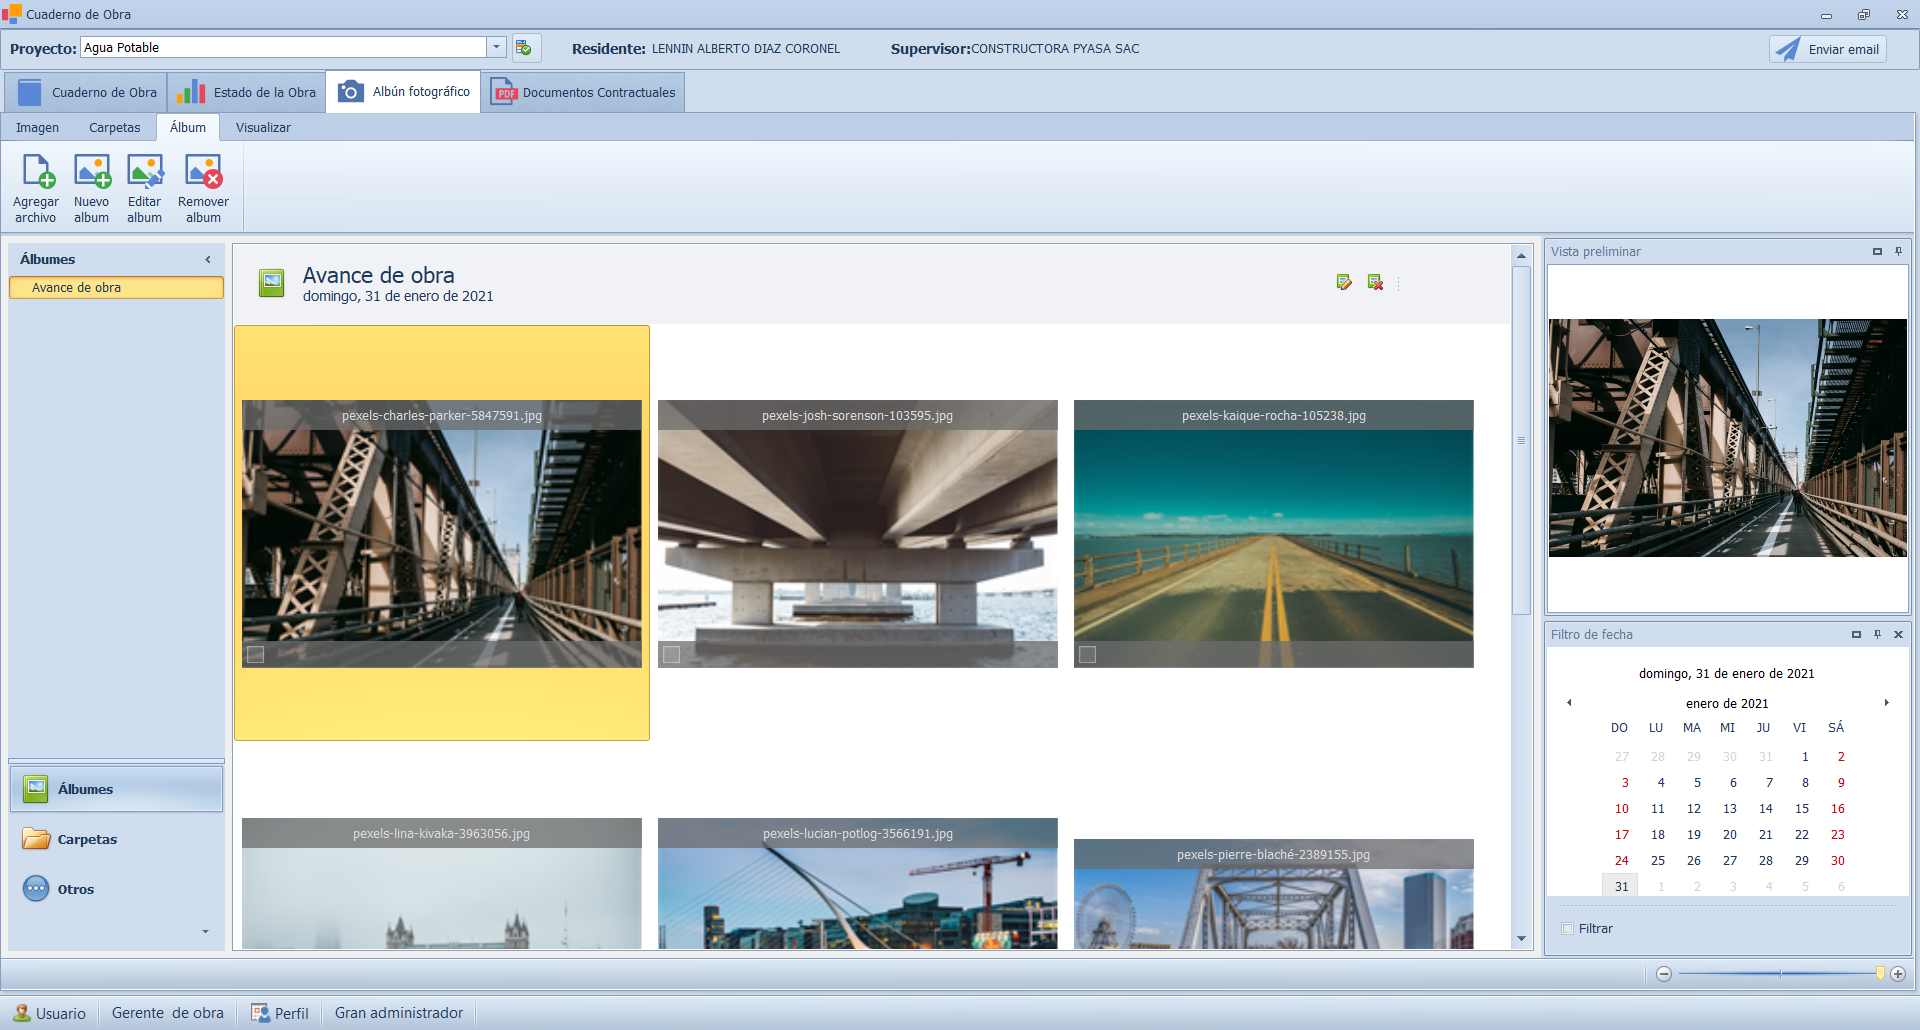Tick the pexels-kaique-rocha image checkbox
1920x1030 pixels.
point(1088,654)
